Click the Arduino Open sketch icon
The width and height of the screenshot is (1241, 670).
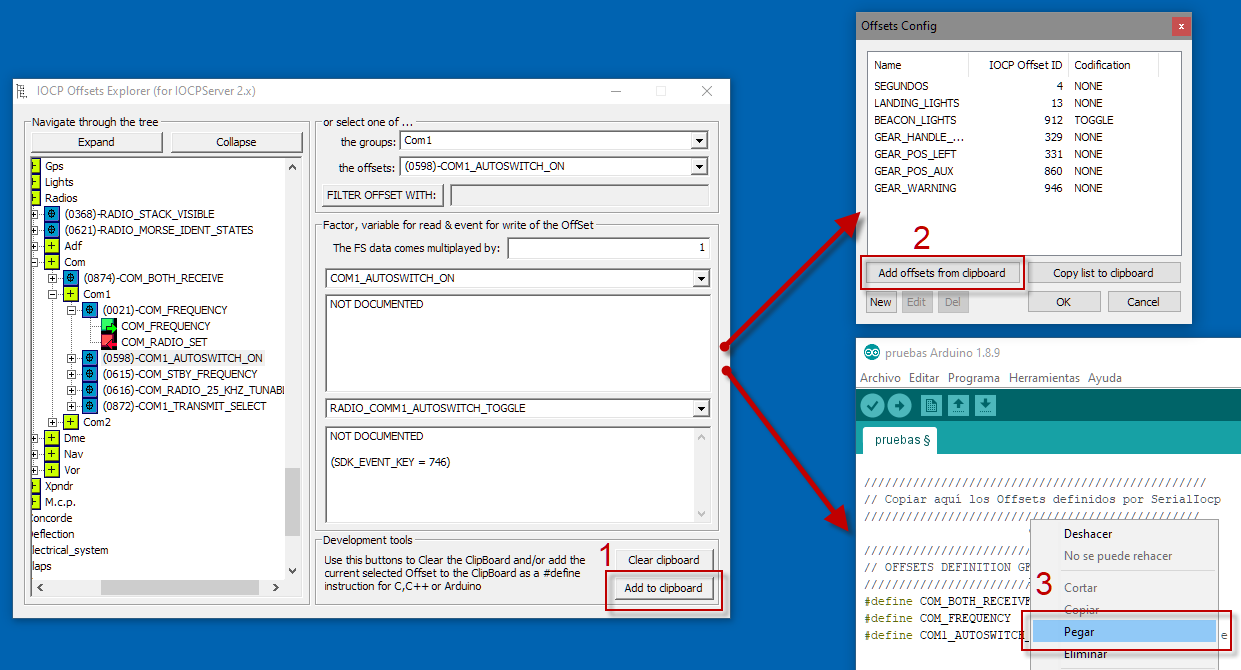tap(959, 405)
